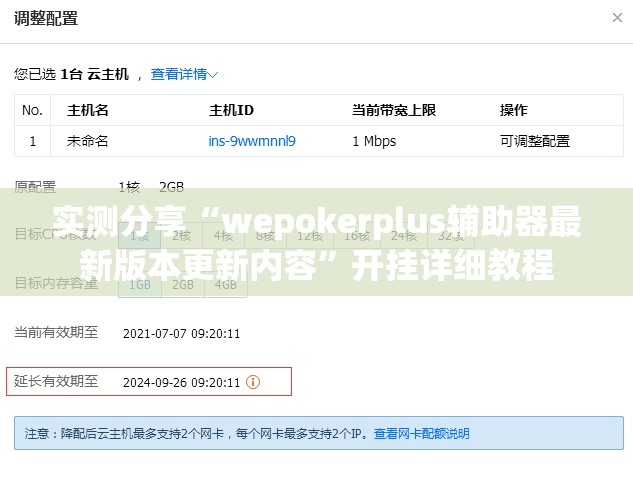The width and height of the screenshot is (633, 485).
Task: Click the 原配置 label
Action: pos(35,187)
